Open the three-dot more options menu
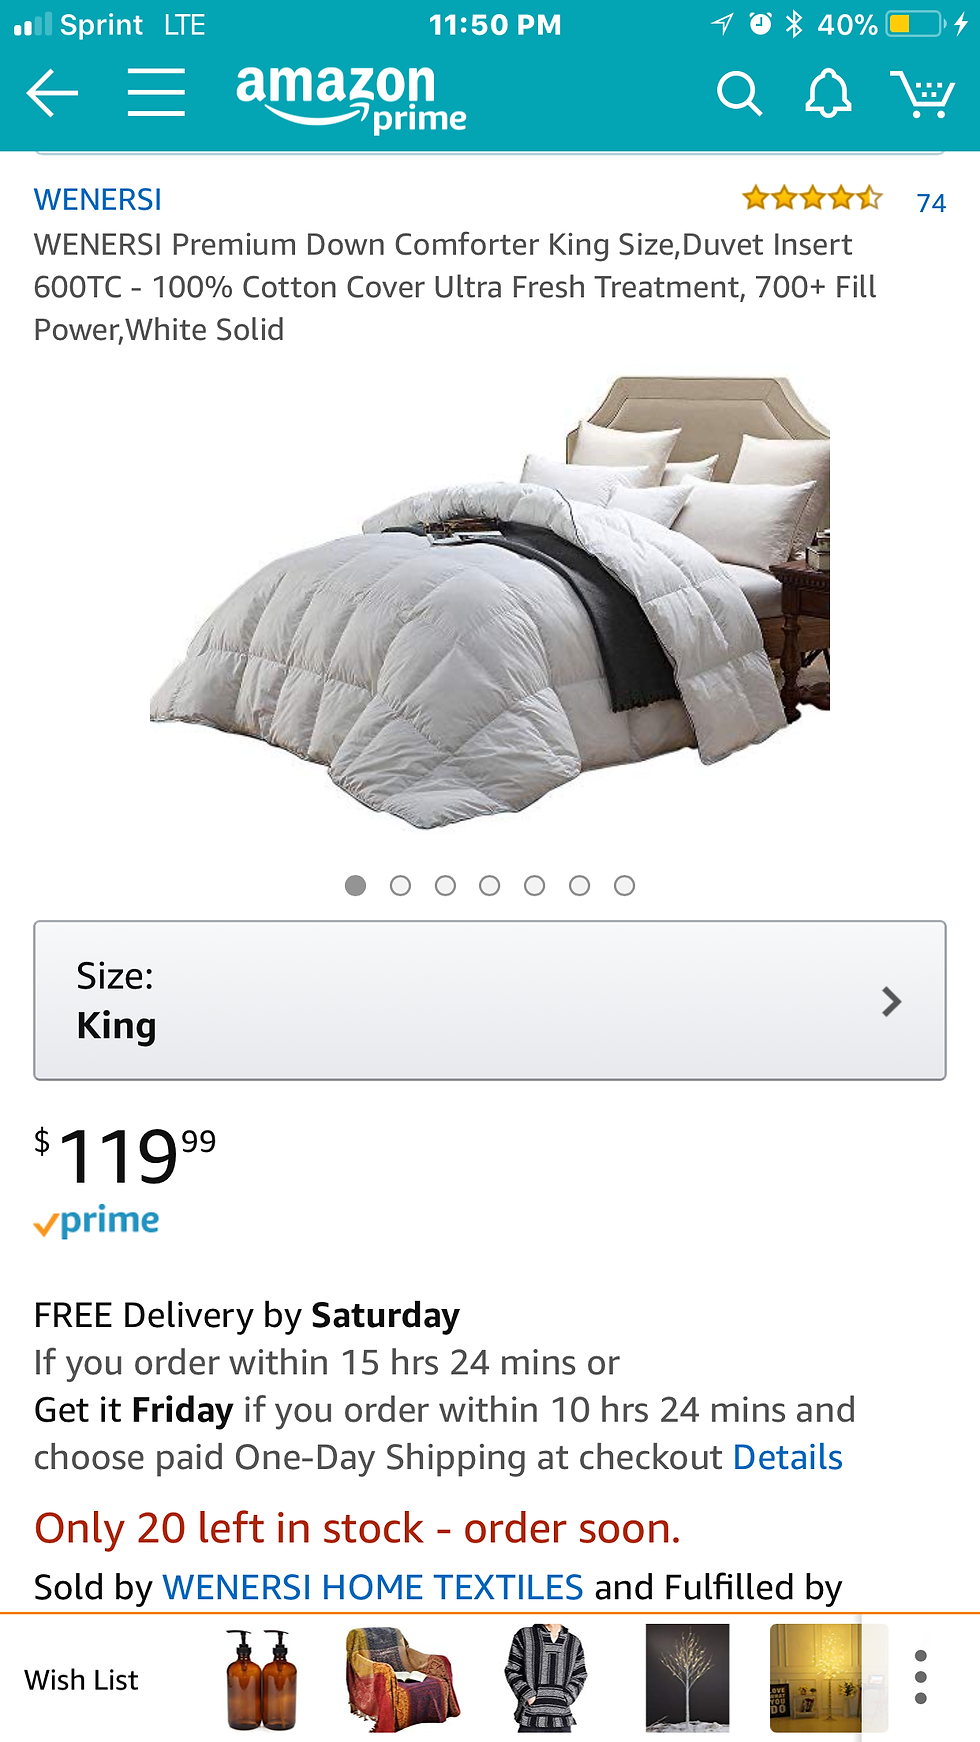Screen dimensions: 980x1742 [x=920, y=1677]
